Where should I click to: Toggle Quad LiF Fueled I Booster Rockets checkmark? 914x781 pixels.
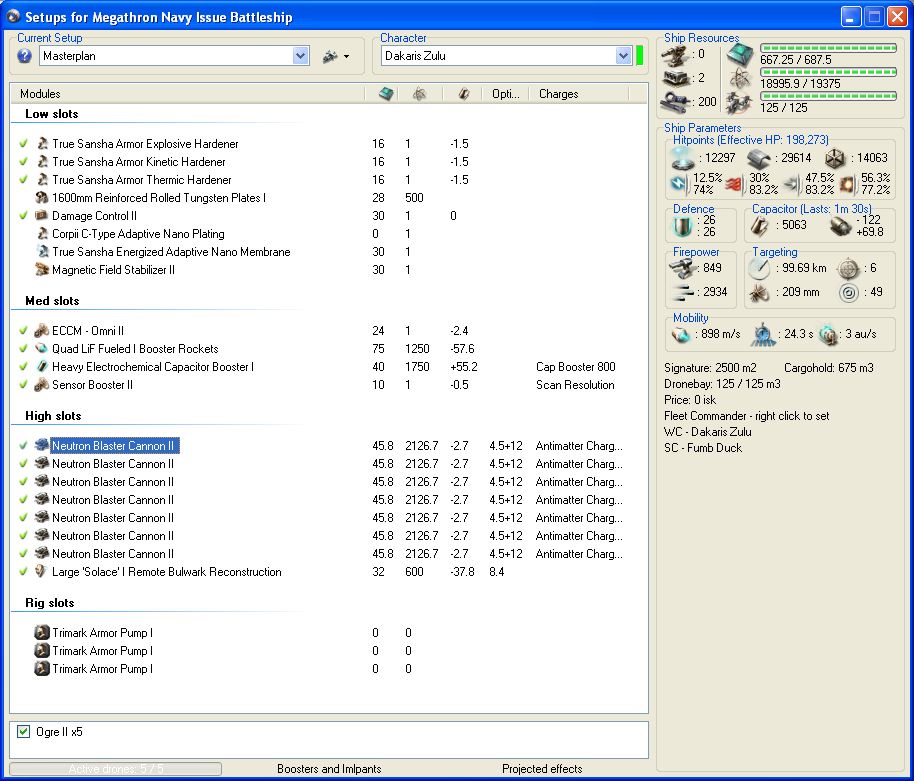coord(23,349)
